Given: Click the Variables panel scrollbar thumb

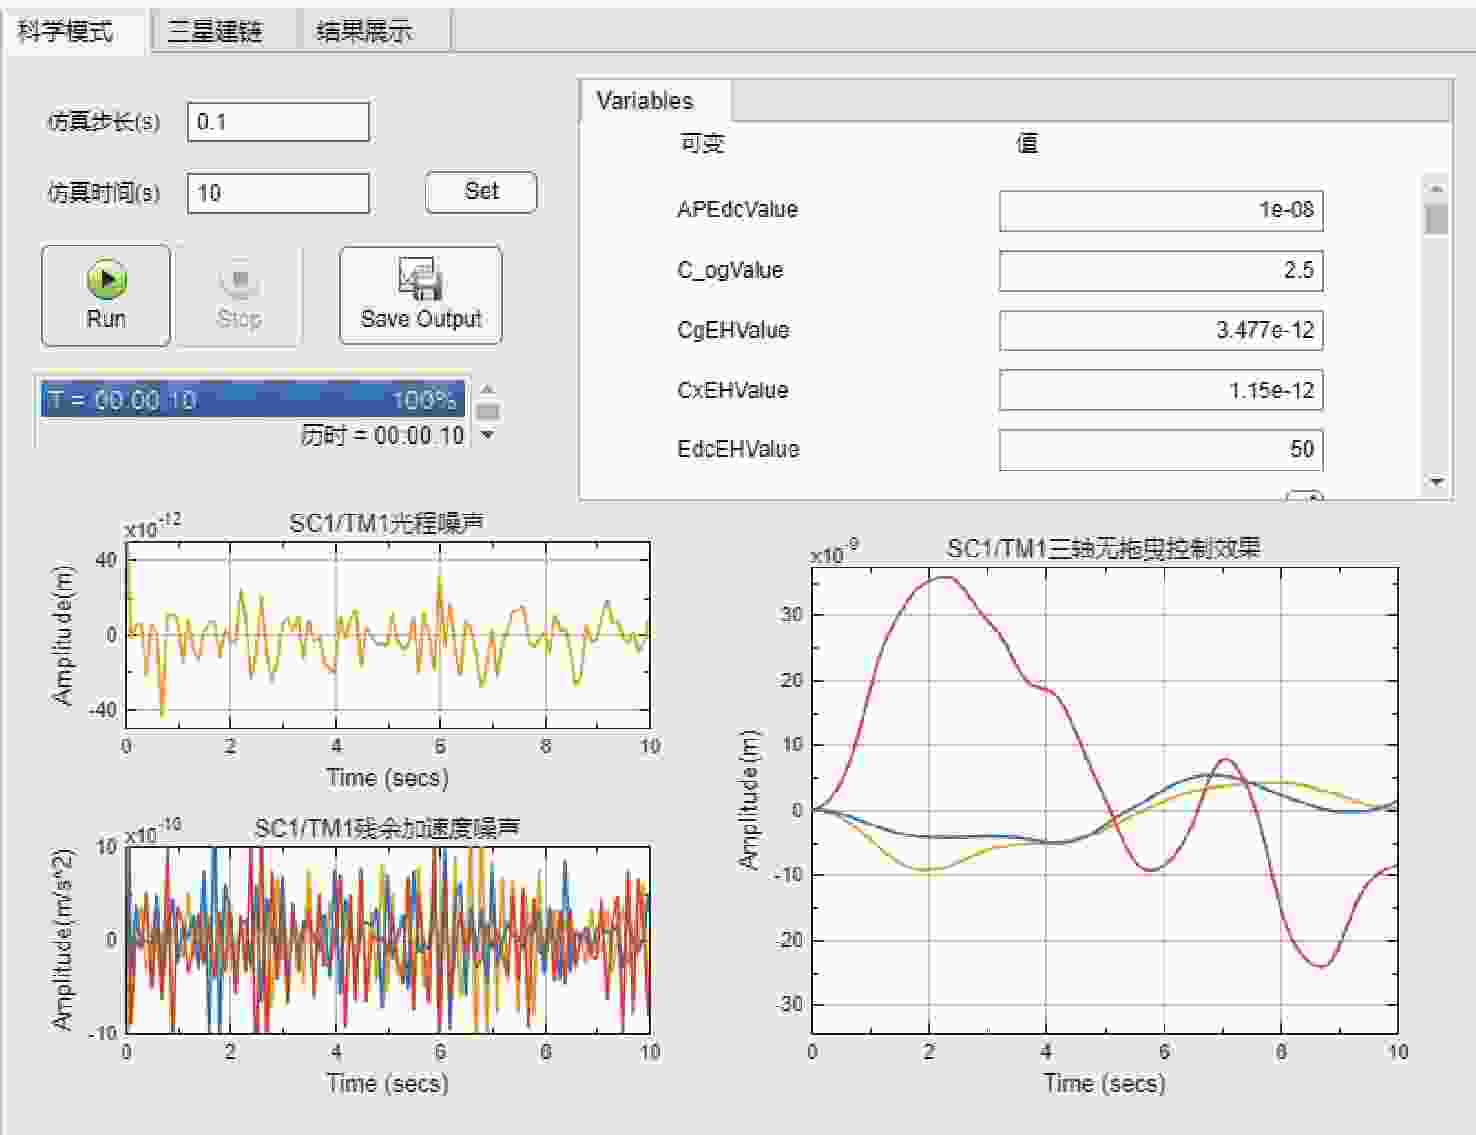Looking at the screenshot, I should 1436,218.
